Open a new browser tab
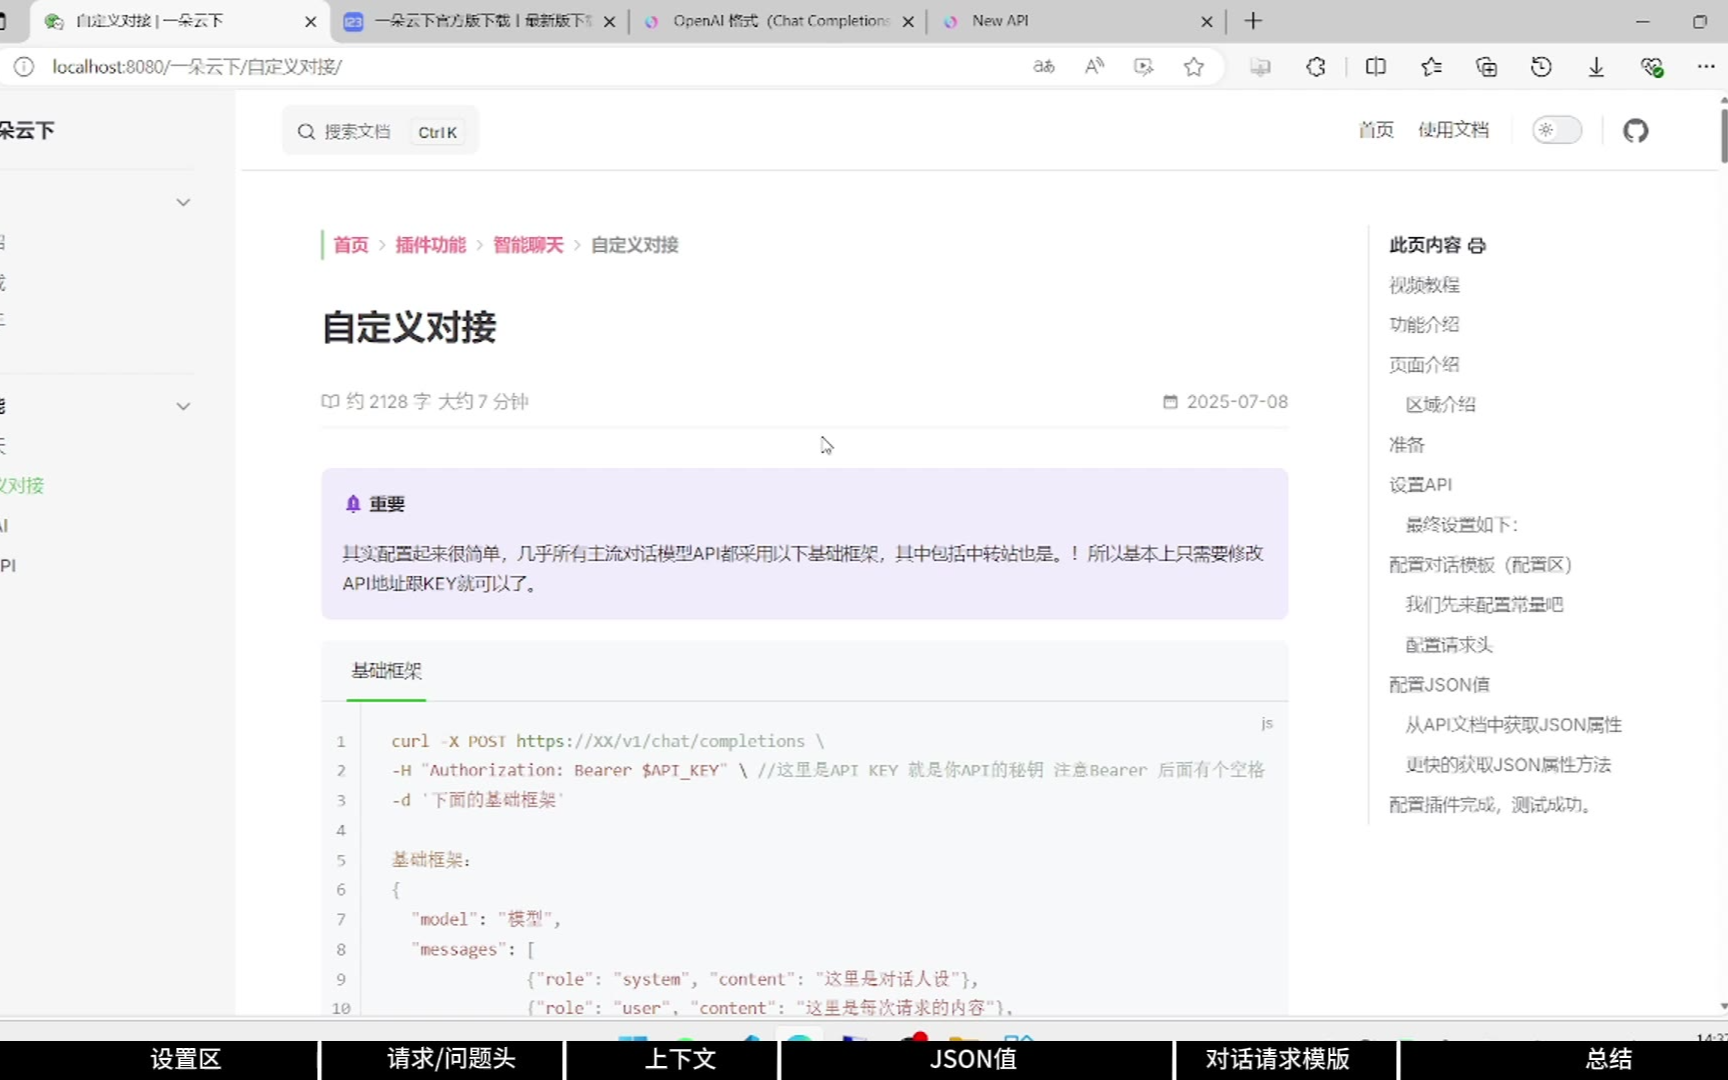 coord(1253,21)
